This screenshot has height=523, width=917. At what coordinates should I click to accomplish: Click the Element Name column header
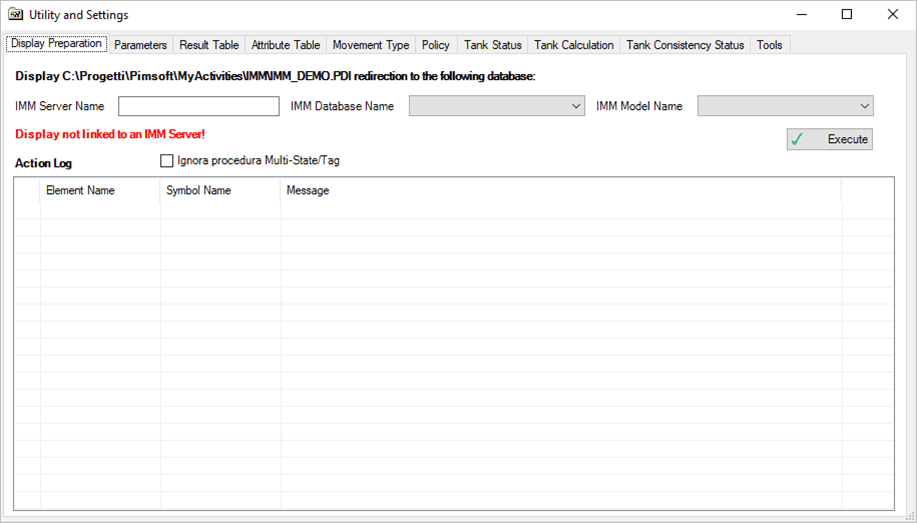coord(100,190)
